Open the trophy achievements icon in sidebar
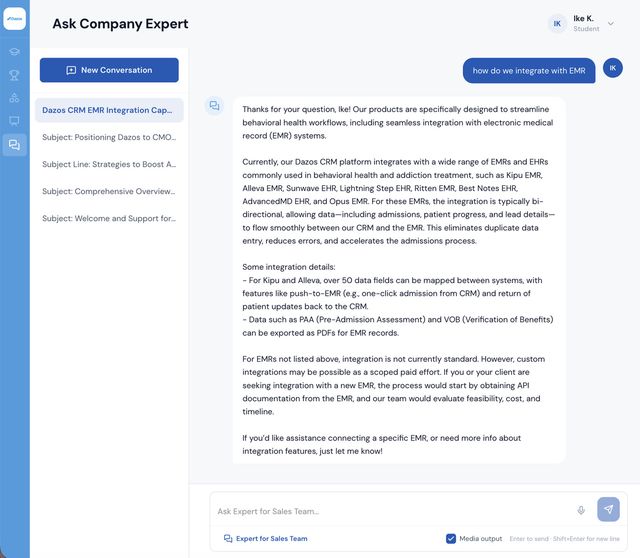This screenshot has width=640, height=558. coord(14,75)
